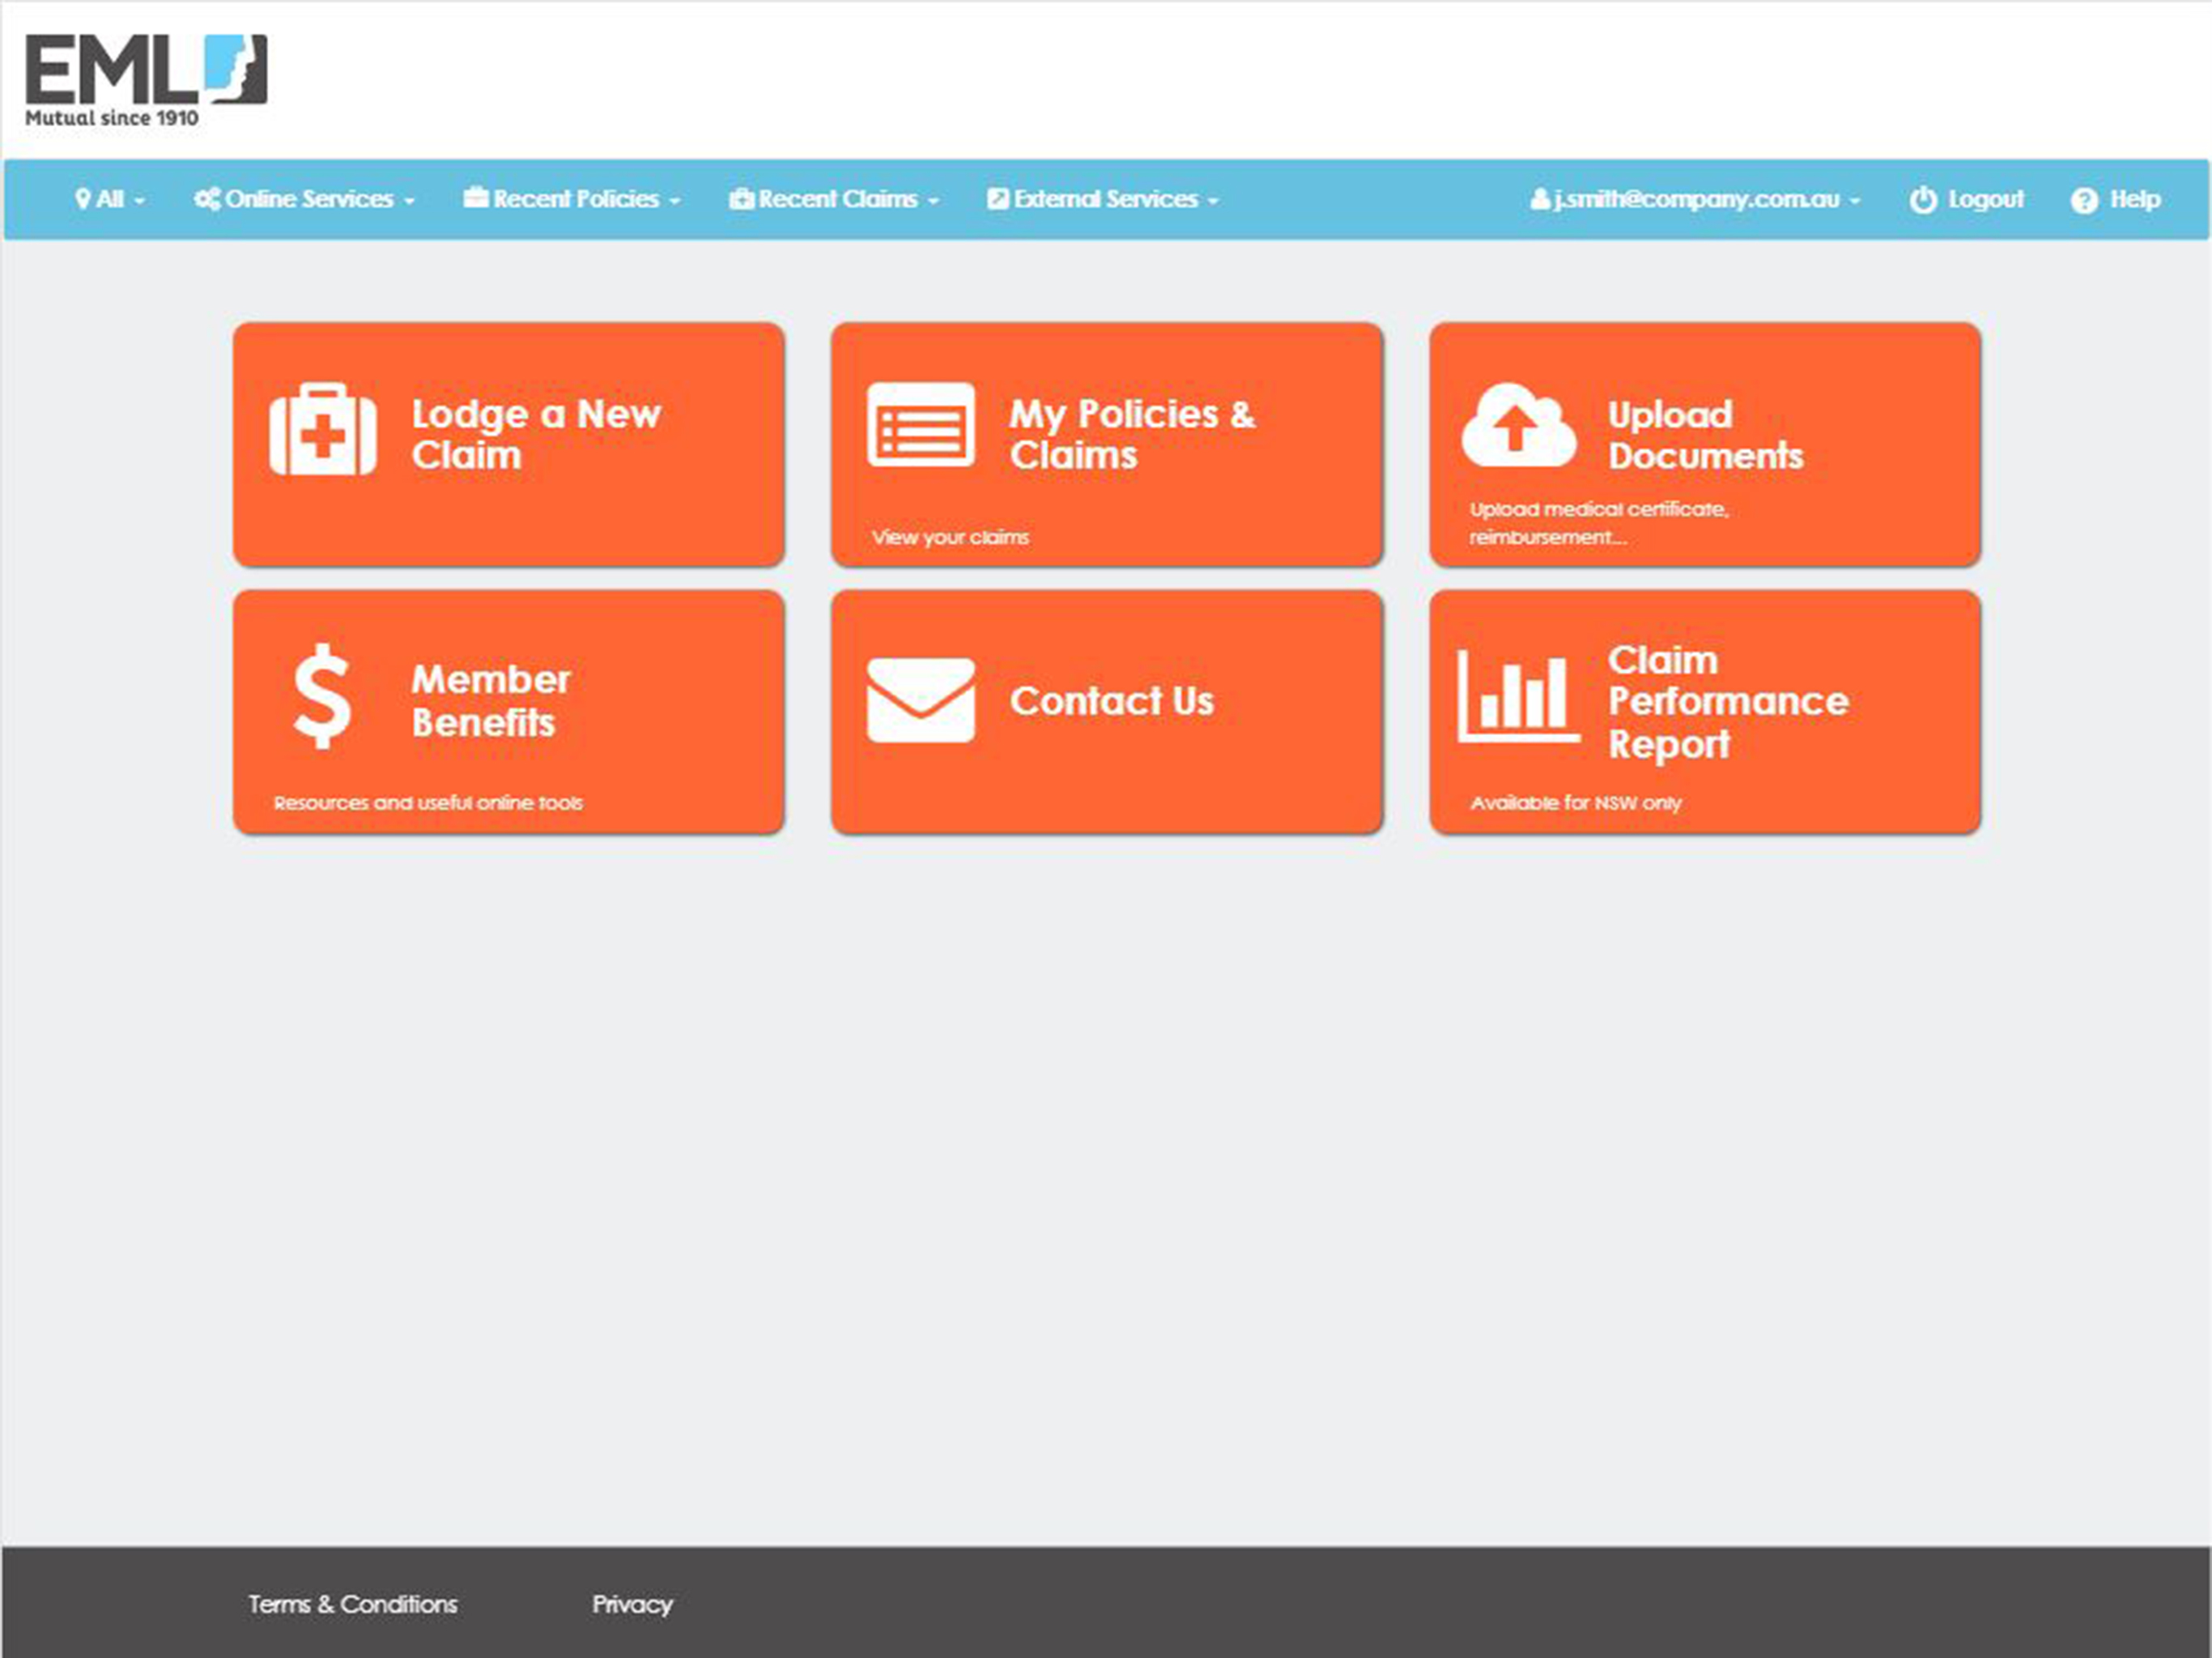Click the briefcase icon beside Recent Policies
The height and width of the screenshot is (1658, 2212).
475,198
